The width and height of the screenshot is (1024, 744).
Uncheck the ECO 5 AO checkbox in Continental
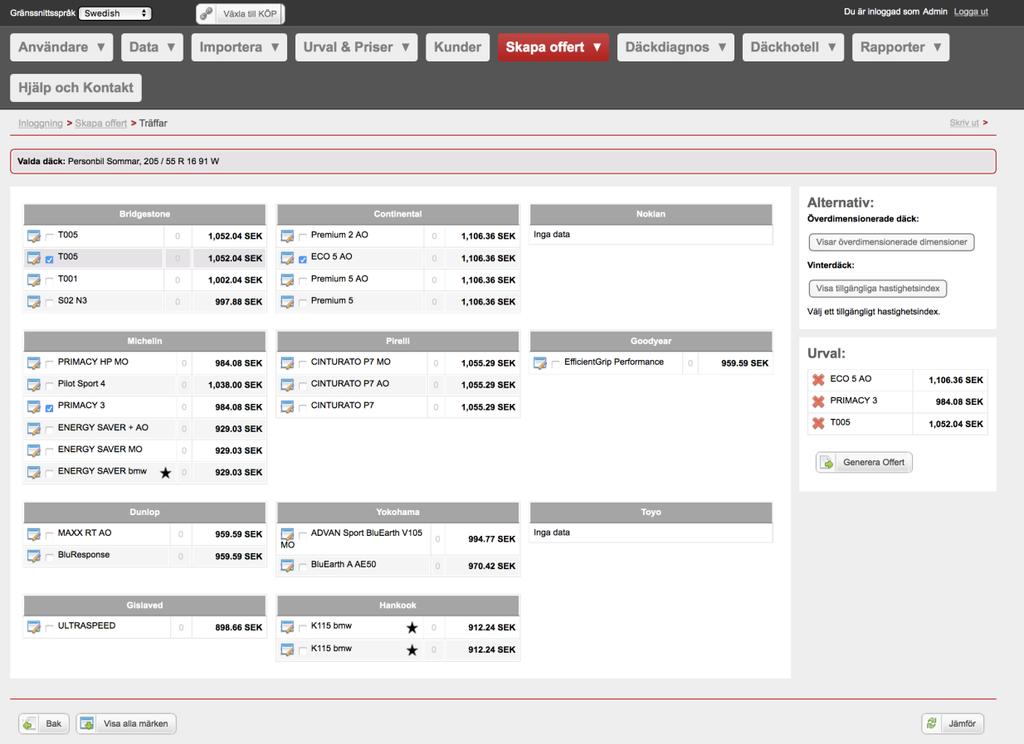302,259
